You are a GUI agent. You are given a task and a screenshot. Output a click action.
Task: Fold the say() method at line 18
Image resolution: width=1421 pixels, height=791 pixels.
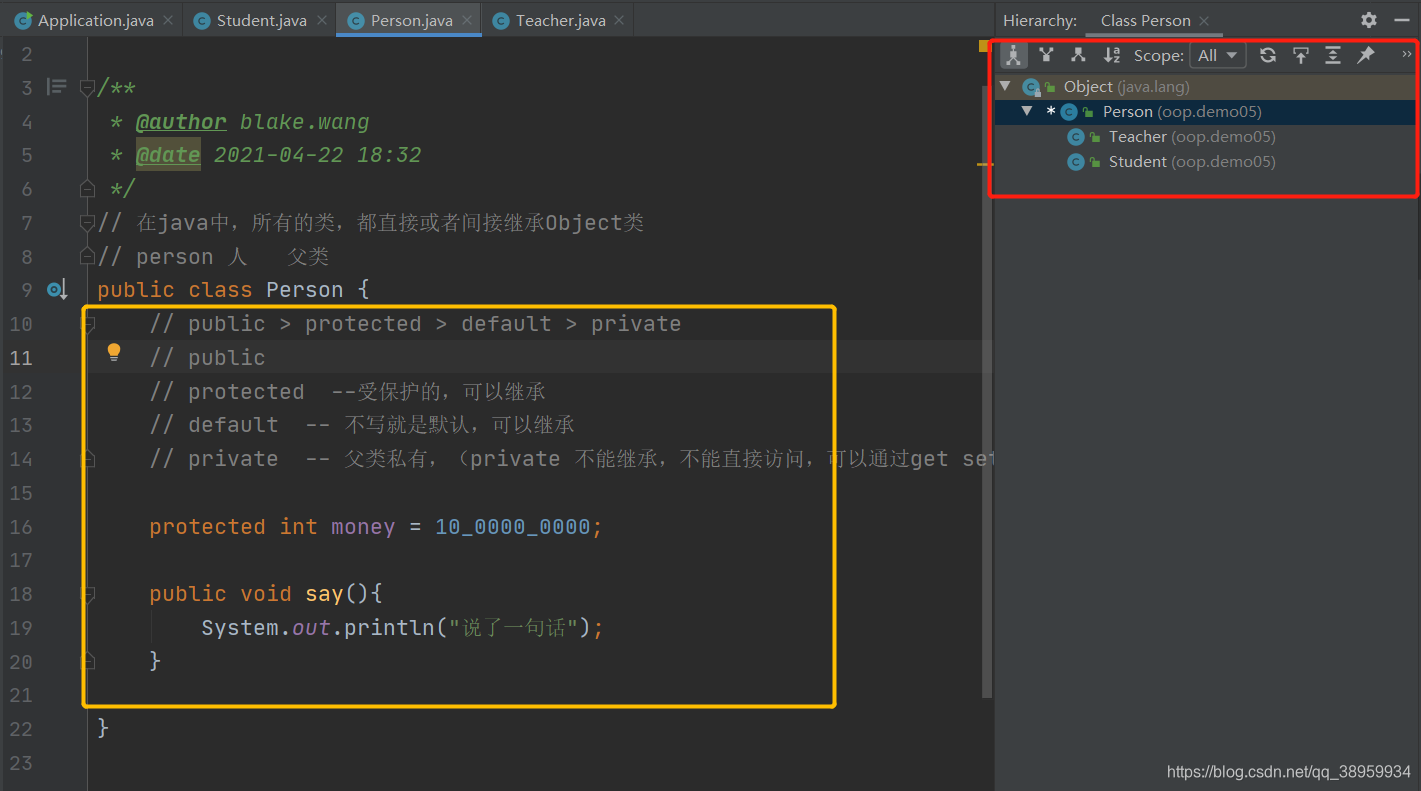[87, 594]
